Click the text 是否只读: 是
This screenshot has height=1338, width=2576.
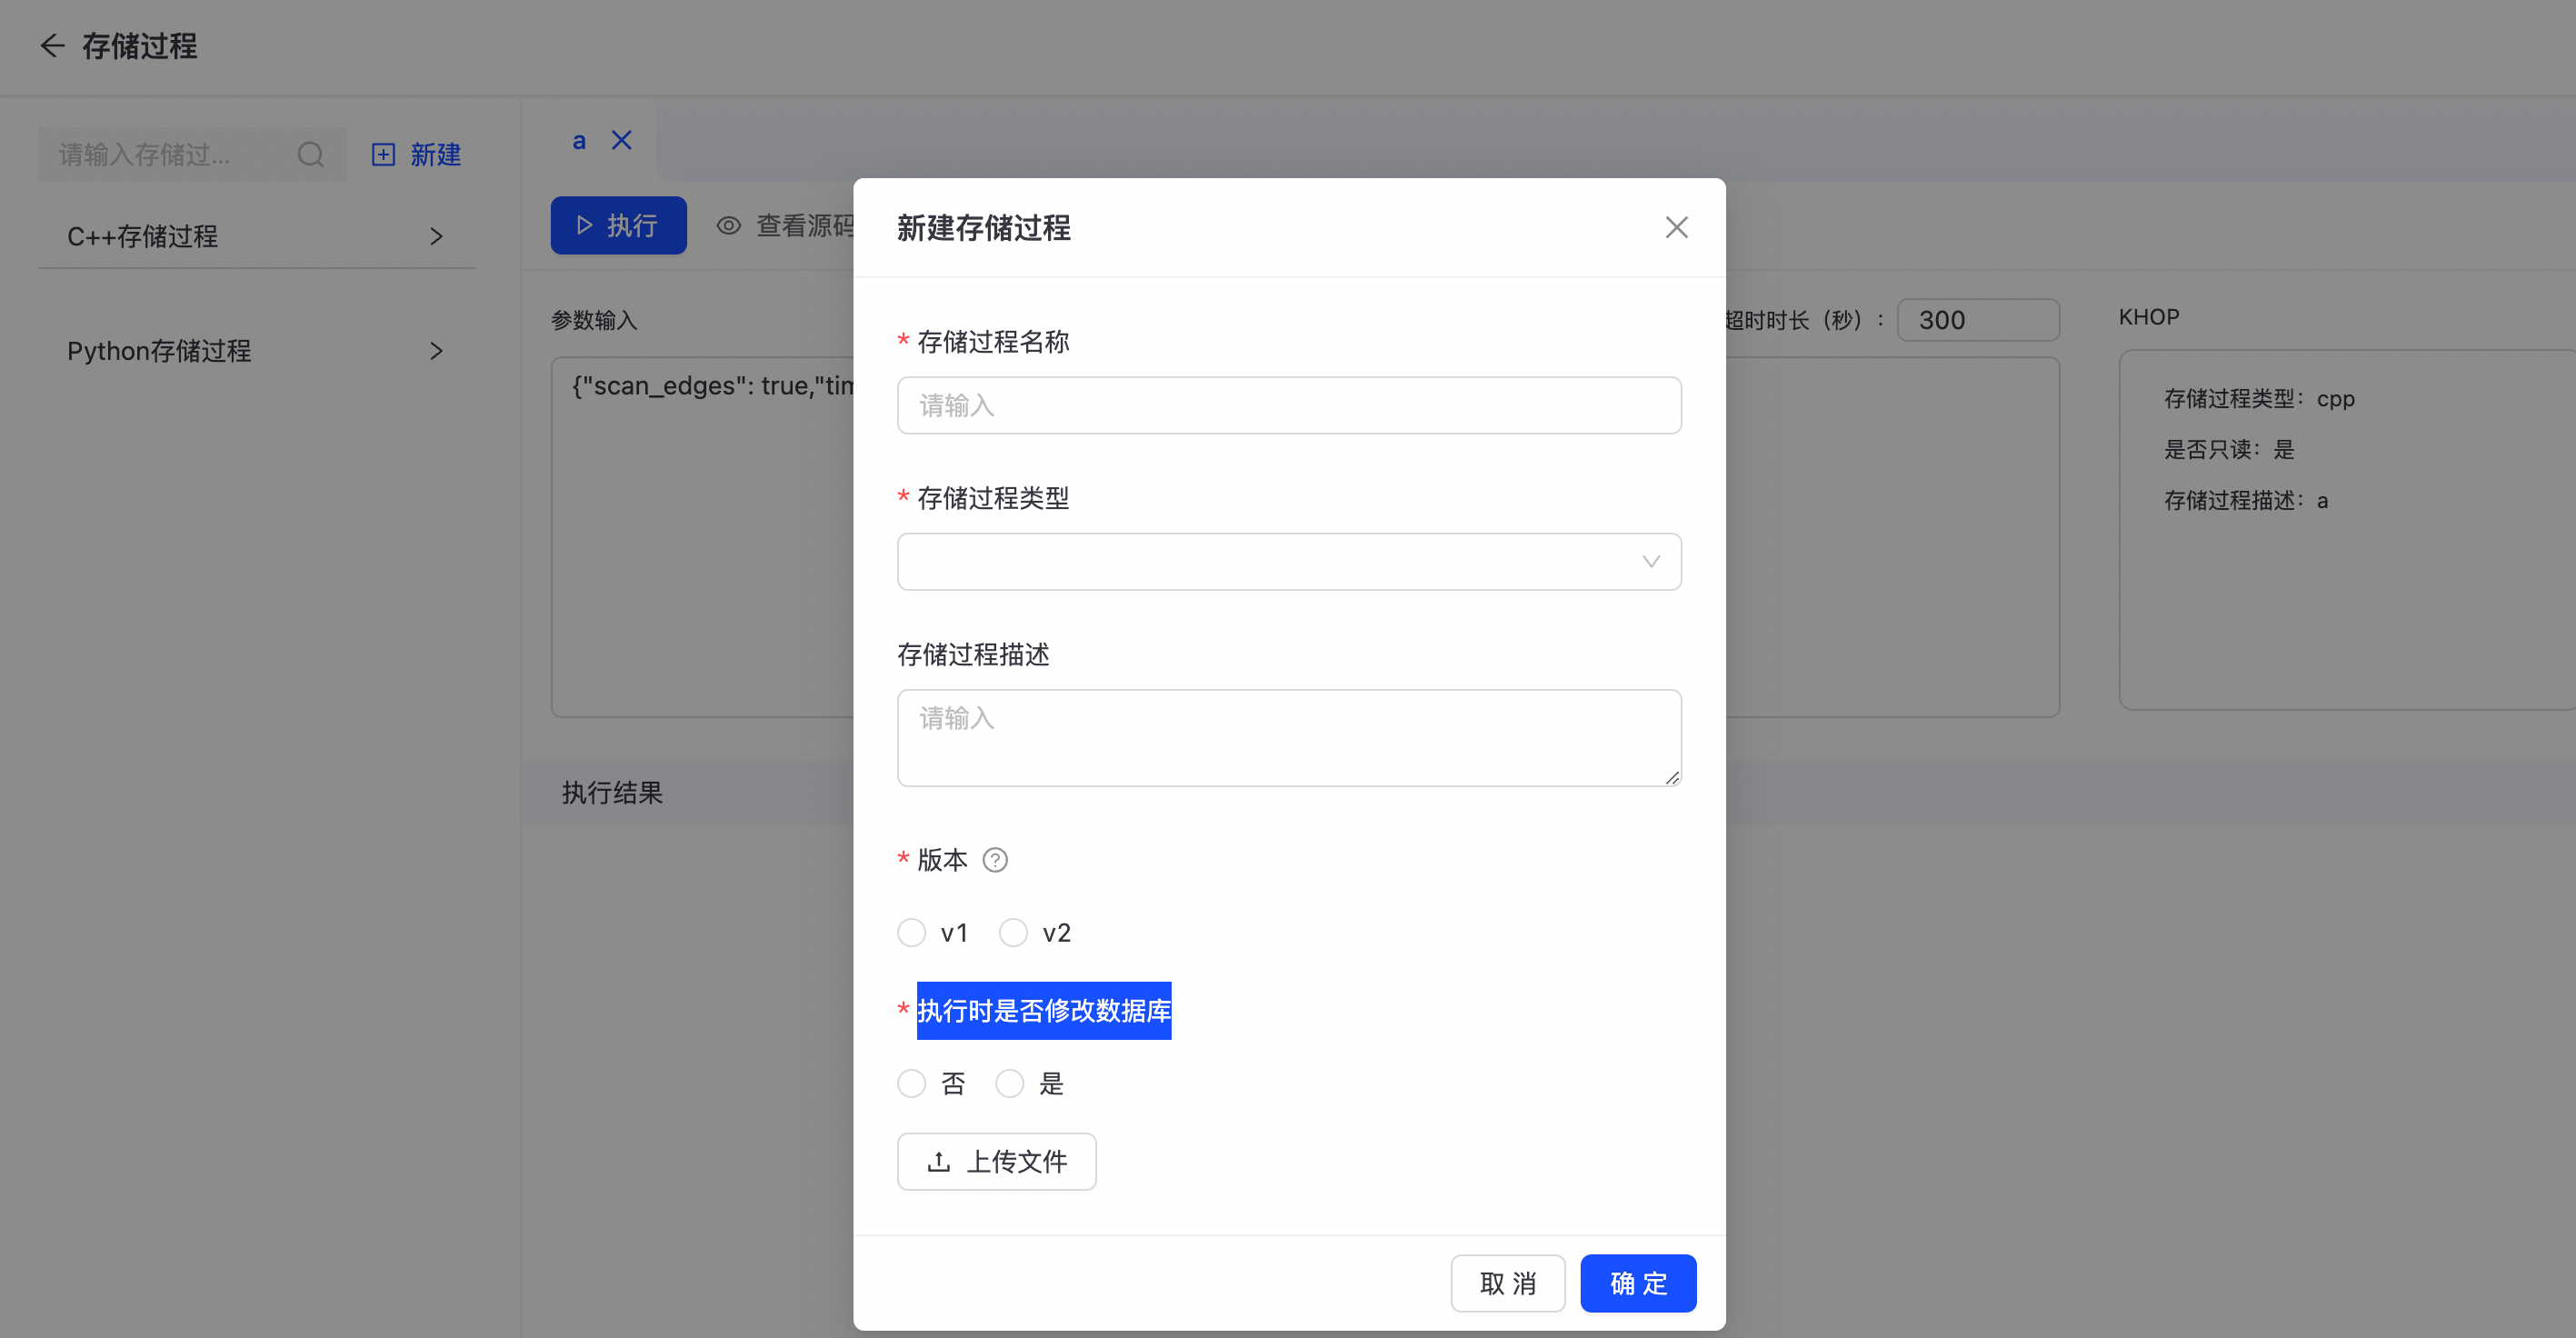point(2228,450)
